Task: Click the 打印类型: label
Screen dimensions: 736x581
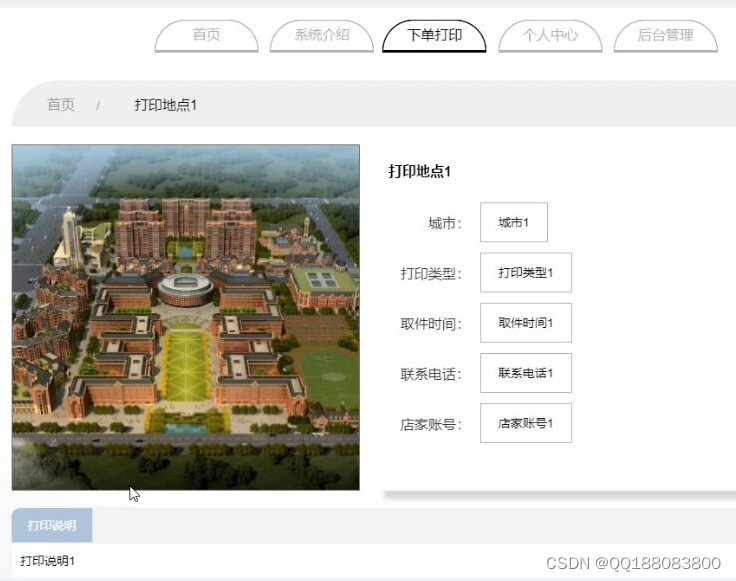Action: click(431, 274)
